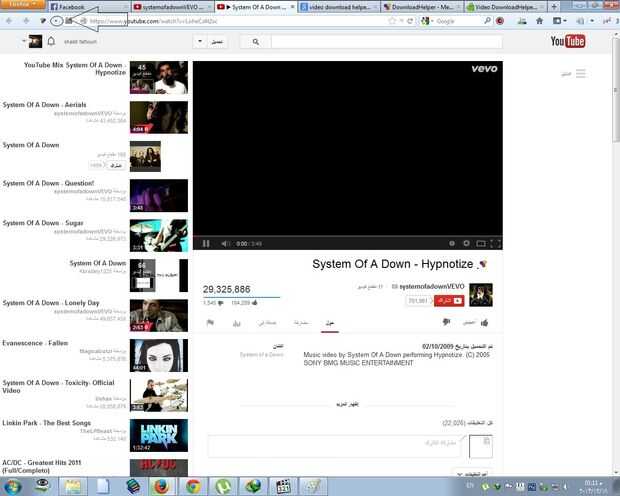Click the Show more description link
This screenshot has height=496, width=620.
click(x=347, y=404)
